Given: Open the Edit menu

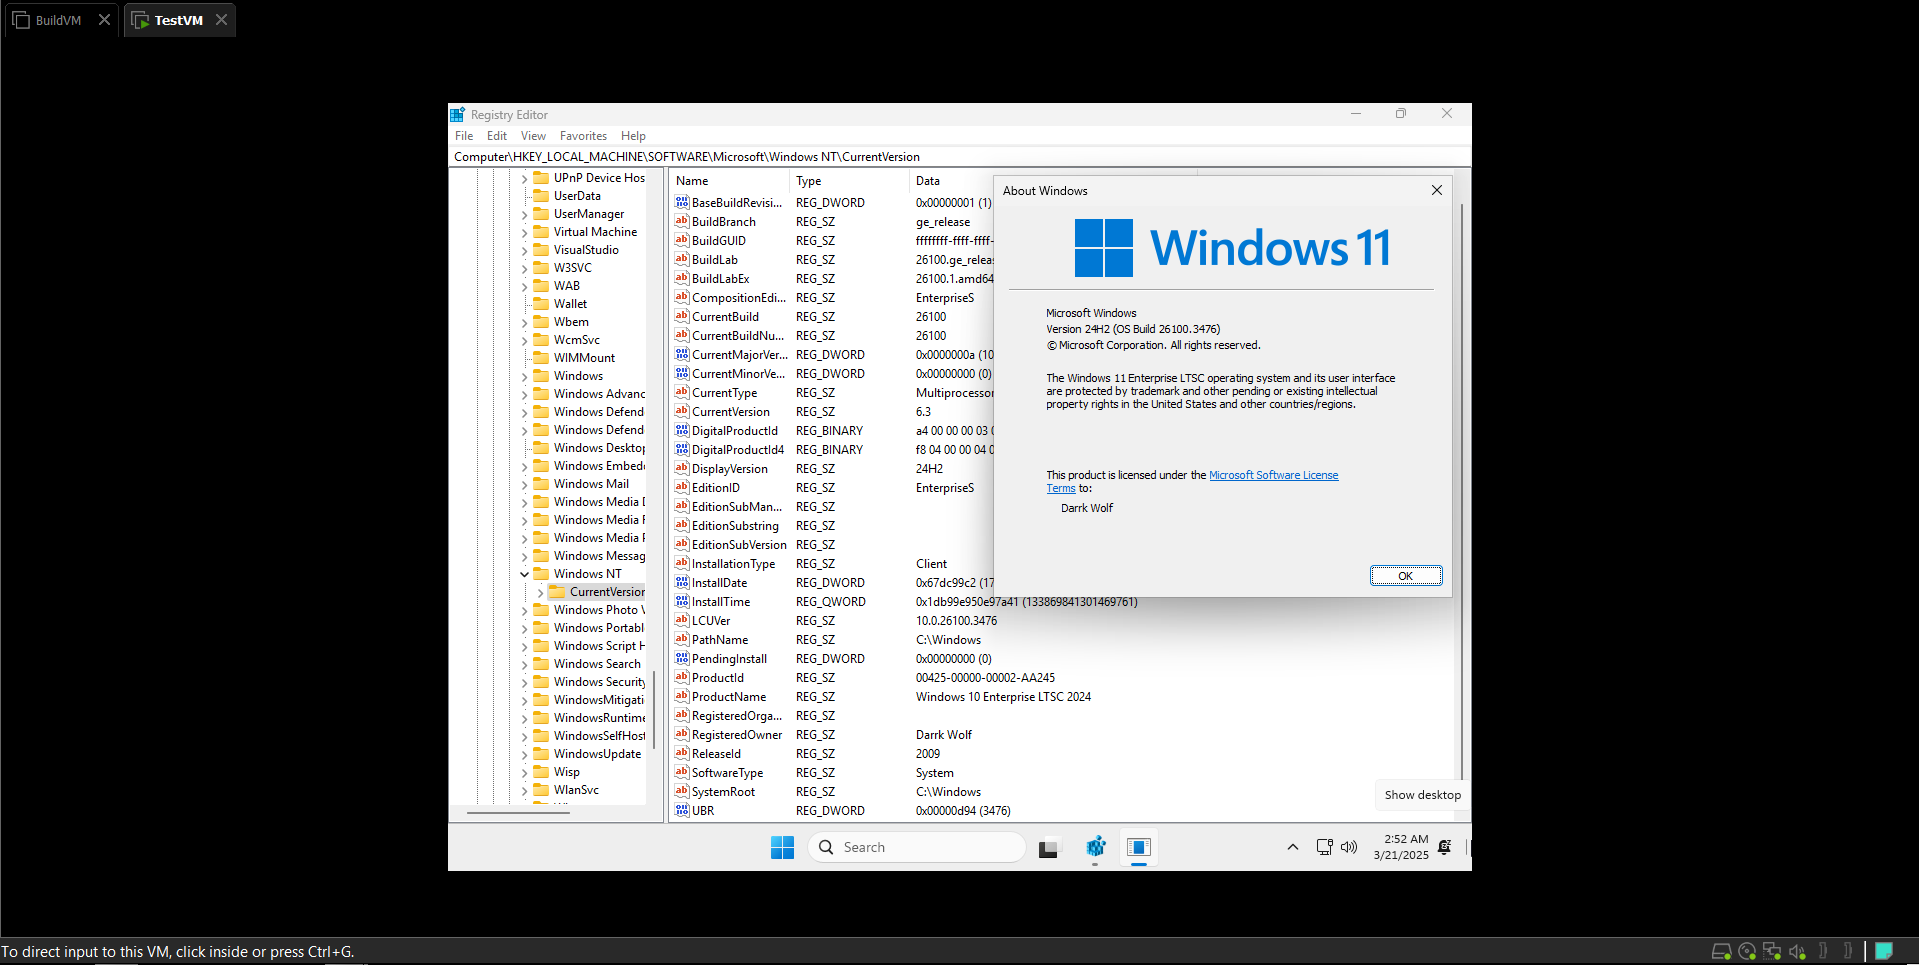Looking at the screenshot, I should [x=497, y=136].
